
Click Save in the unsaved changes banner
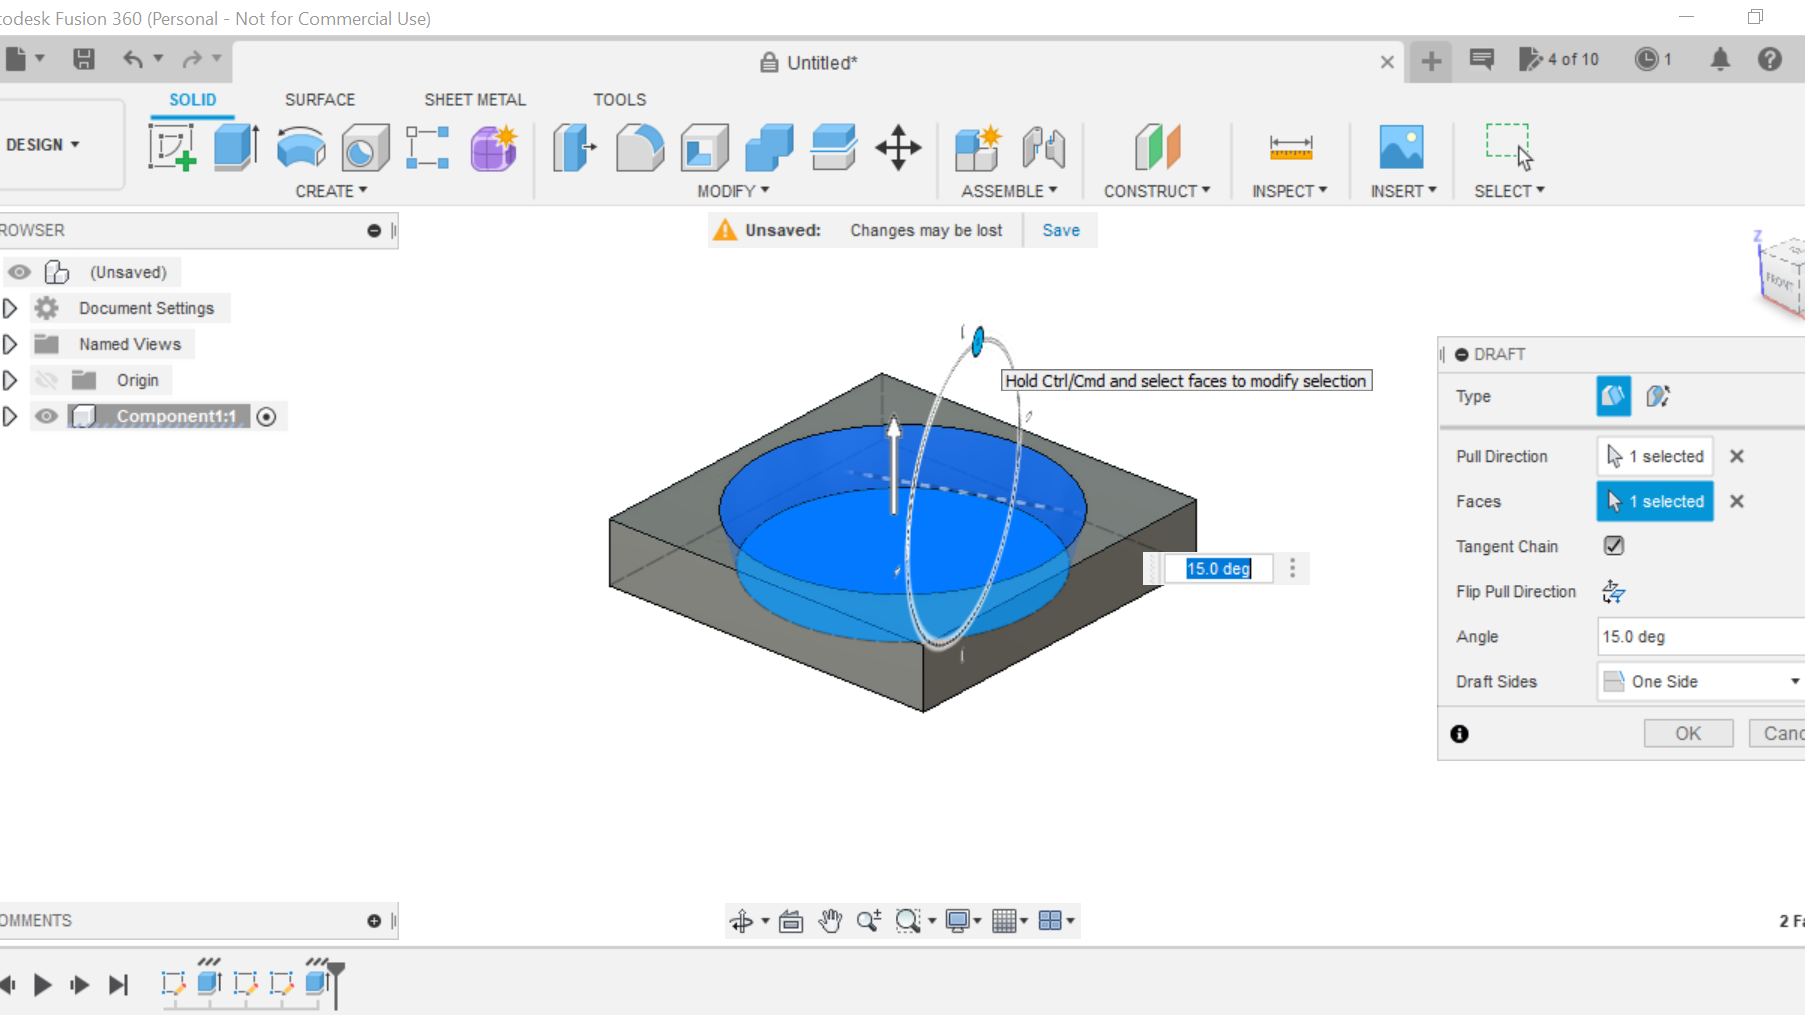click(x=1060, y=230)
